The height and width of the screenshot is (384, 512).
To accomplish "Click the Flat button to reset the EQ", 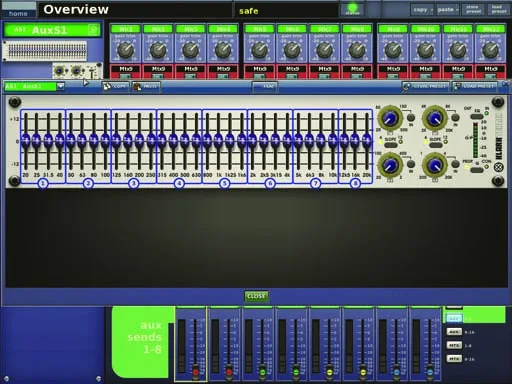I will pyautogui.click(x=266, y=87).
